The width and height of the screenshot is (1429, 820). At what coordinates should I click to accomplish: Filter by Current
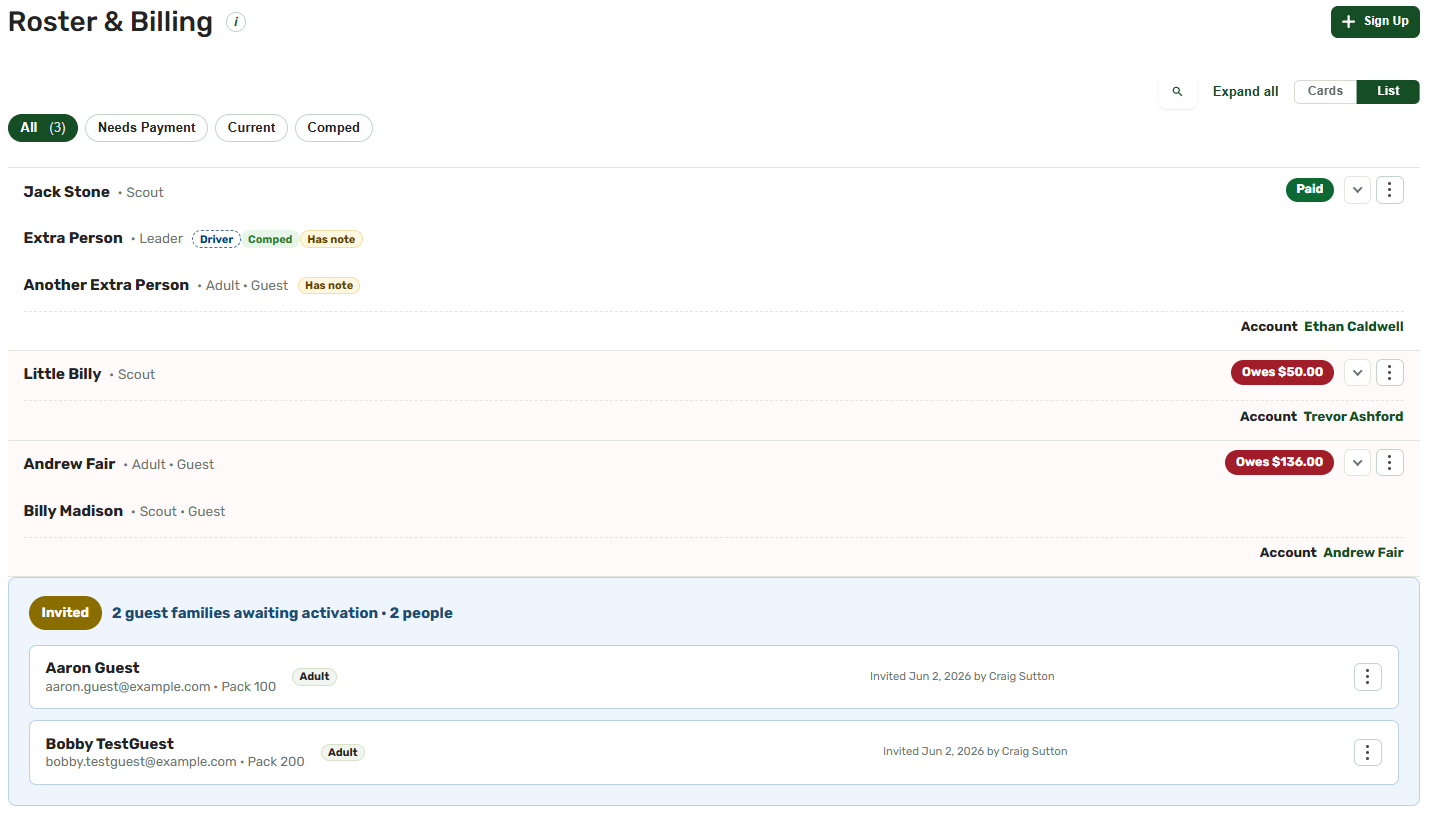click(251, 128)
